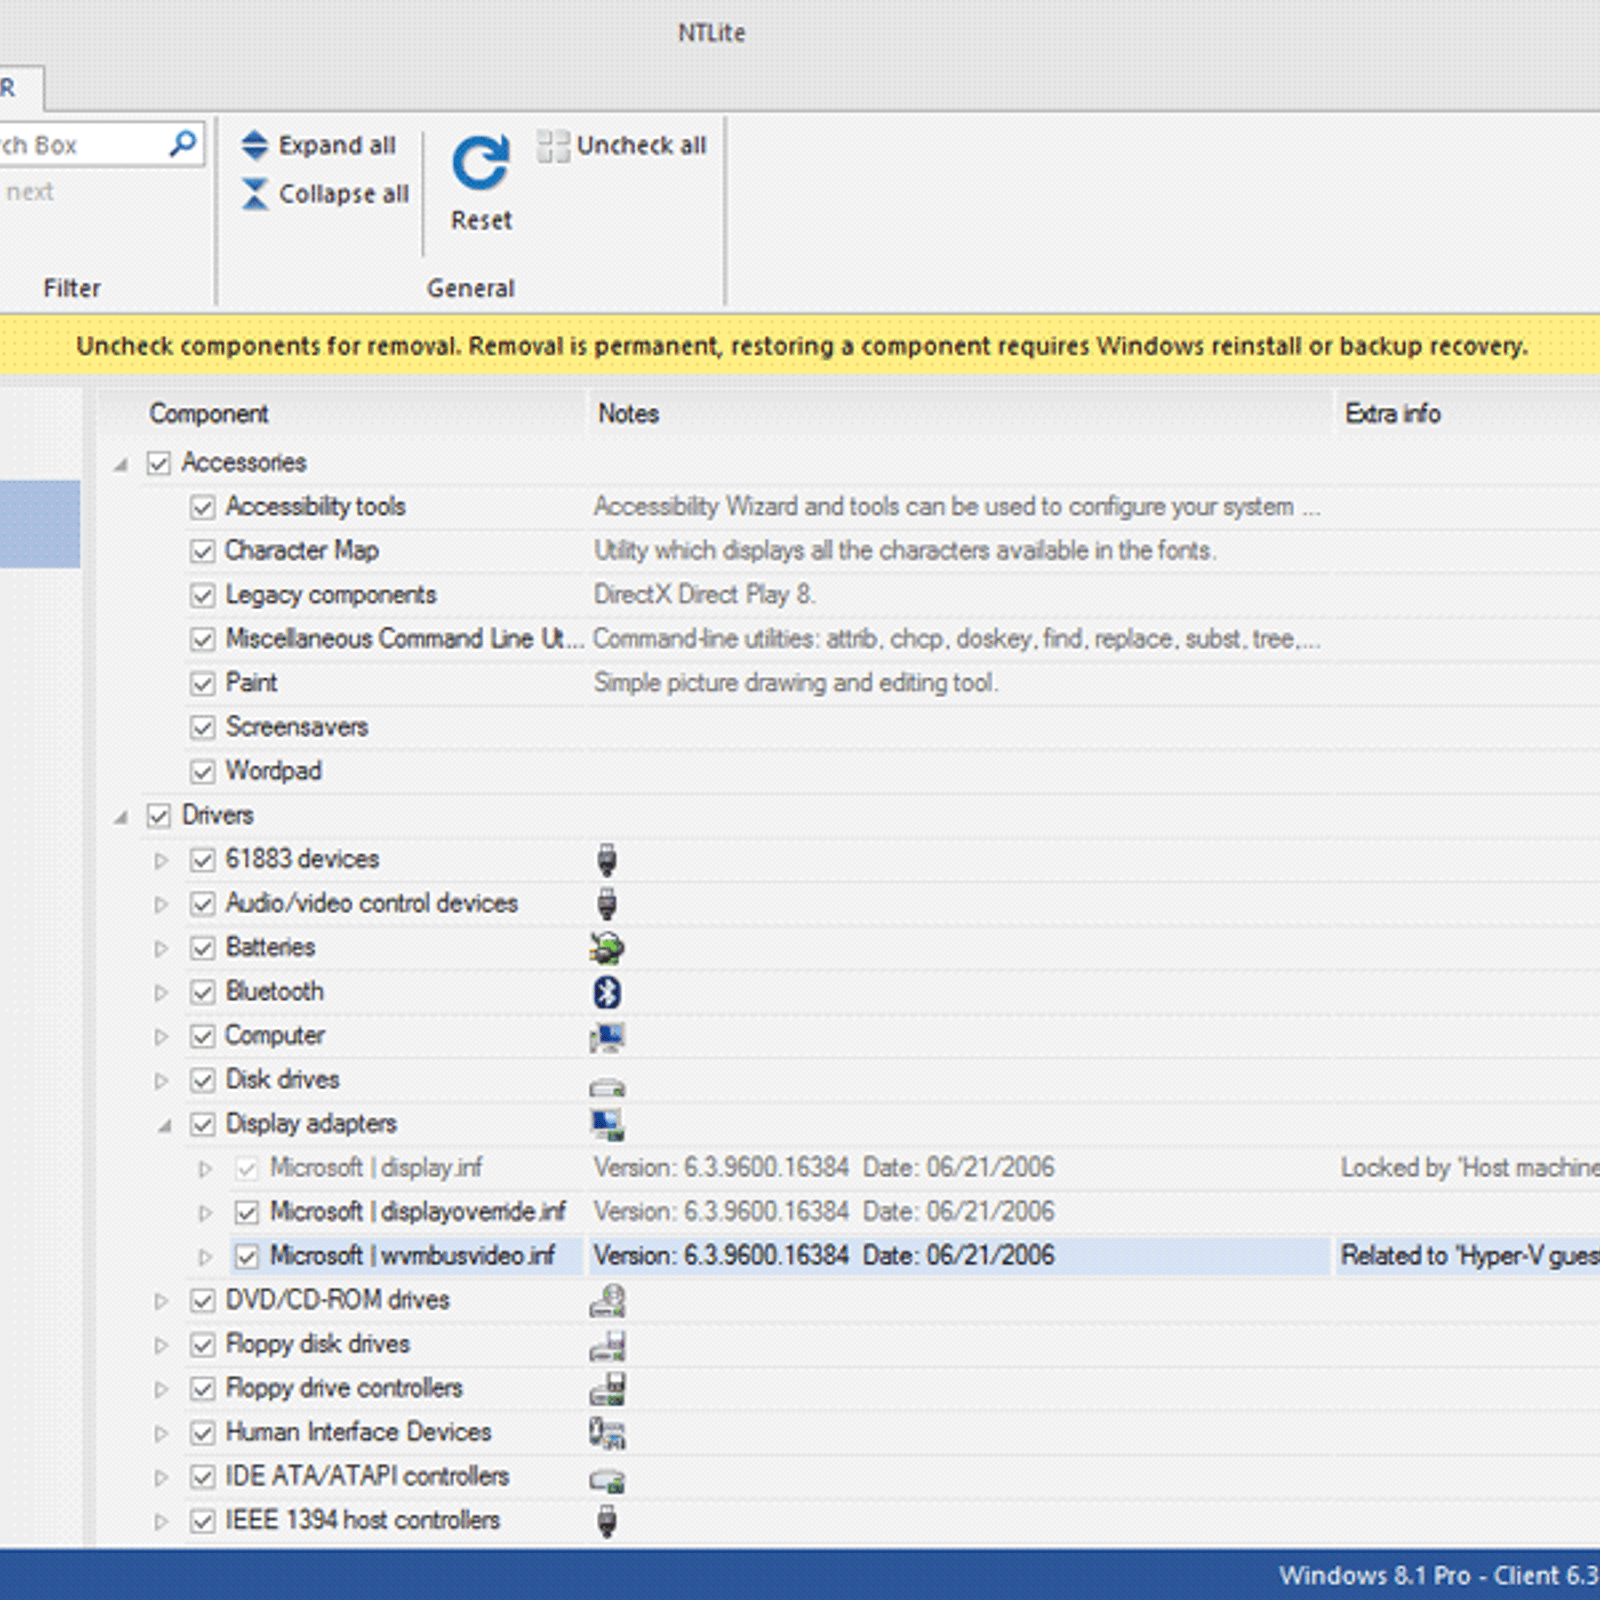Click Collapse all button
The height and width of the screenshot is (1600, 1600).
(325, 194)
